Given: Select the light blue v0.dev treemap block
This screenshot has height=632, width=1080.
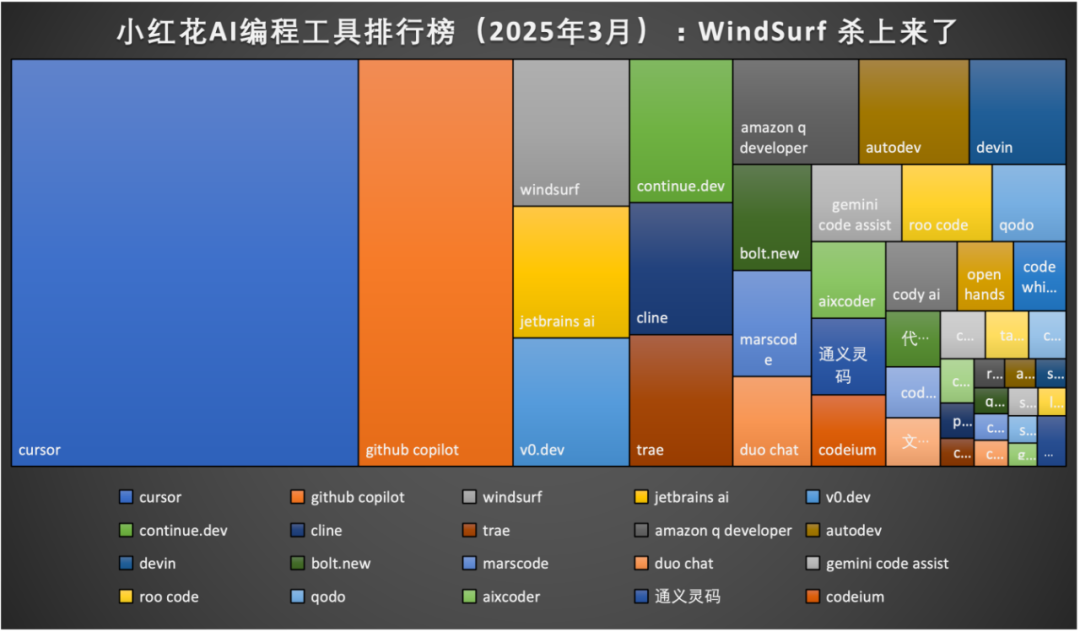Looking at the screenshot, I should [x=571, y=402].
